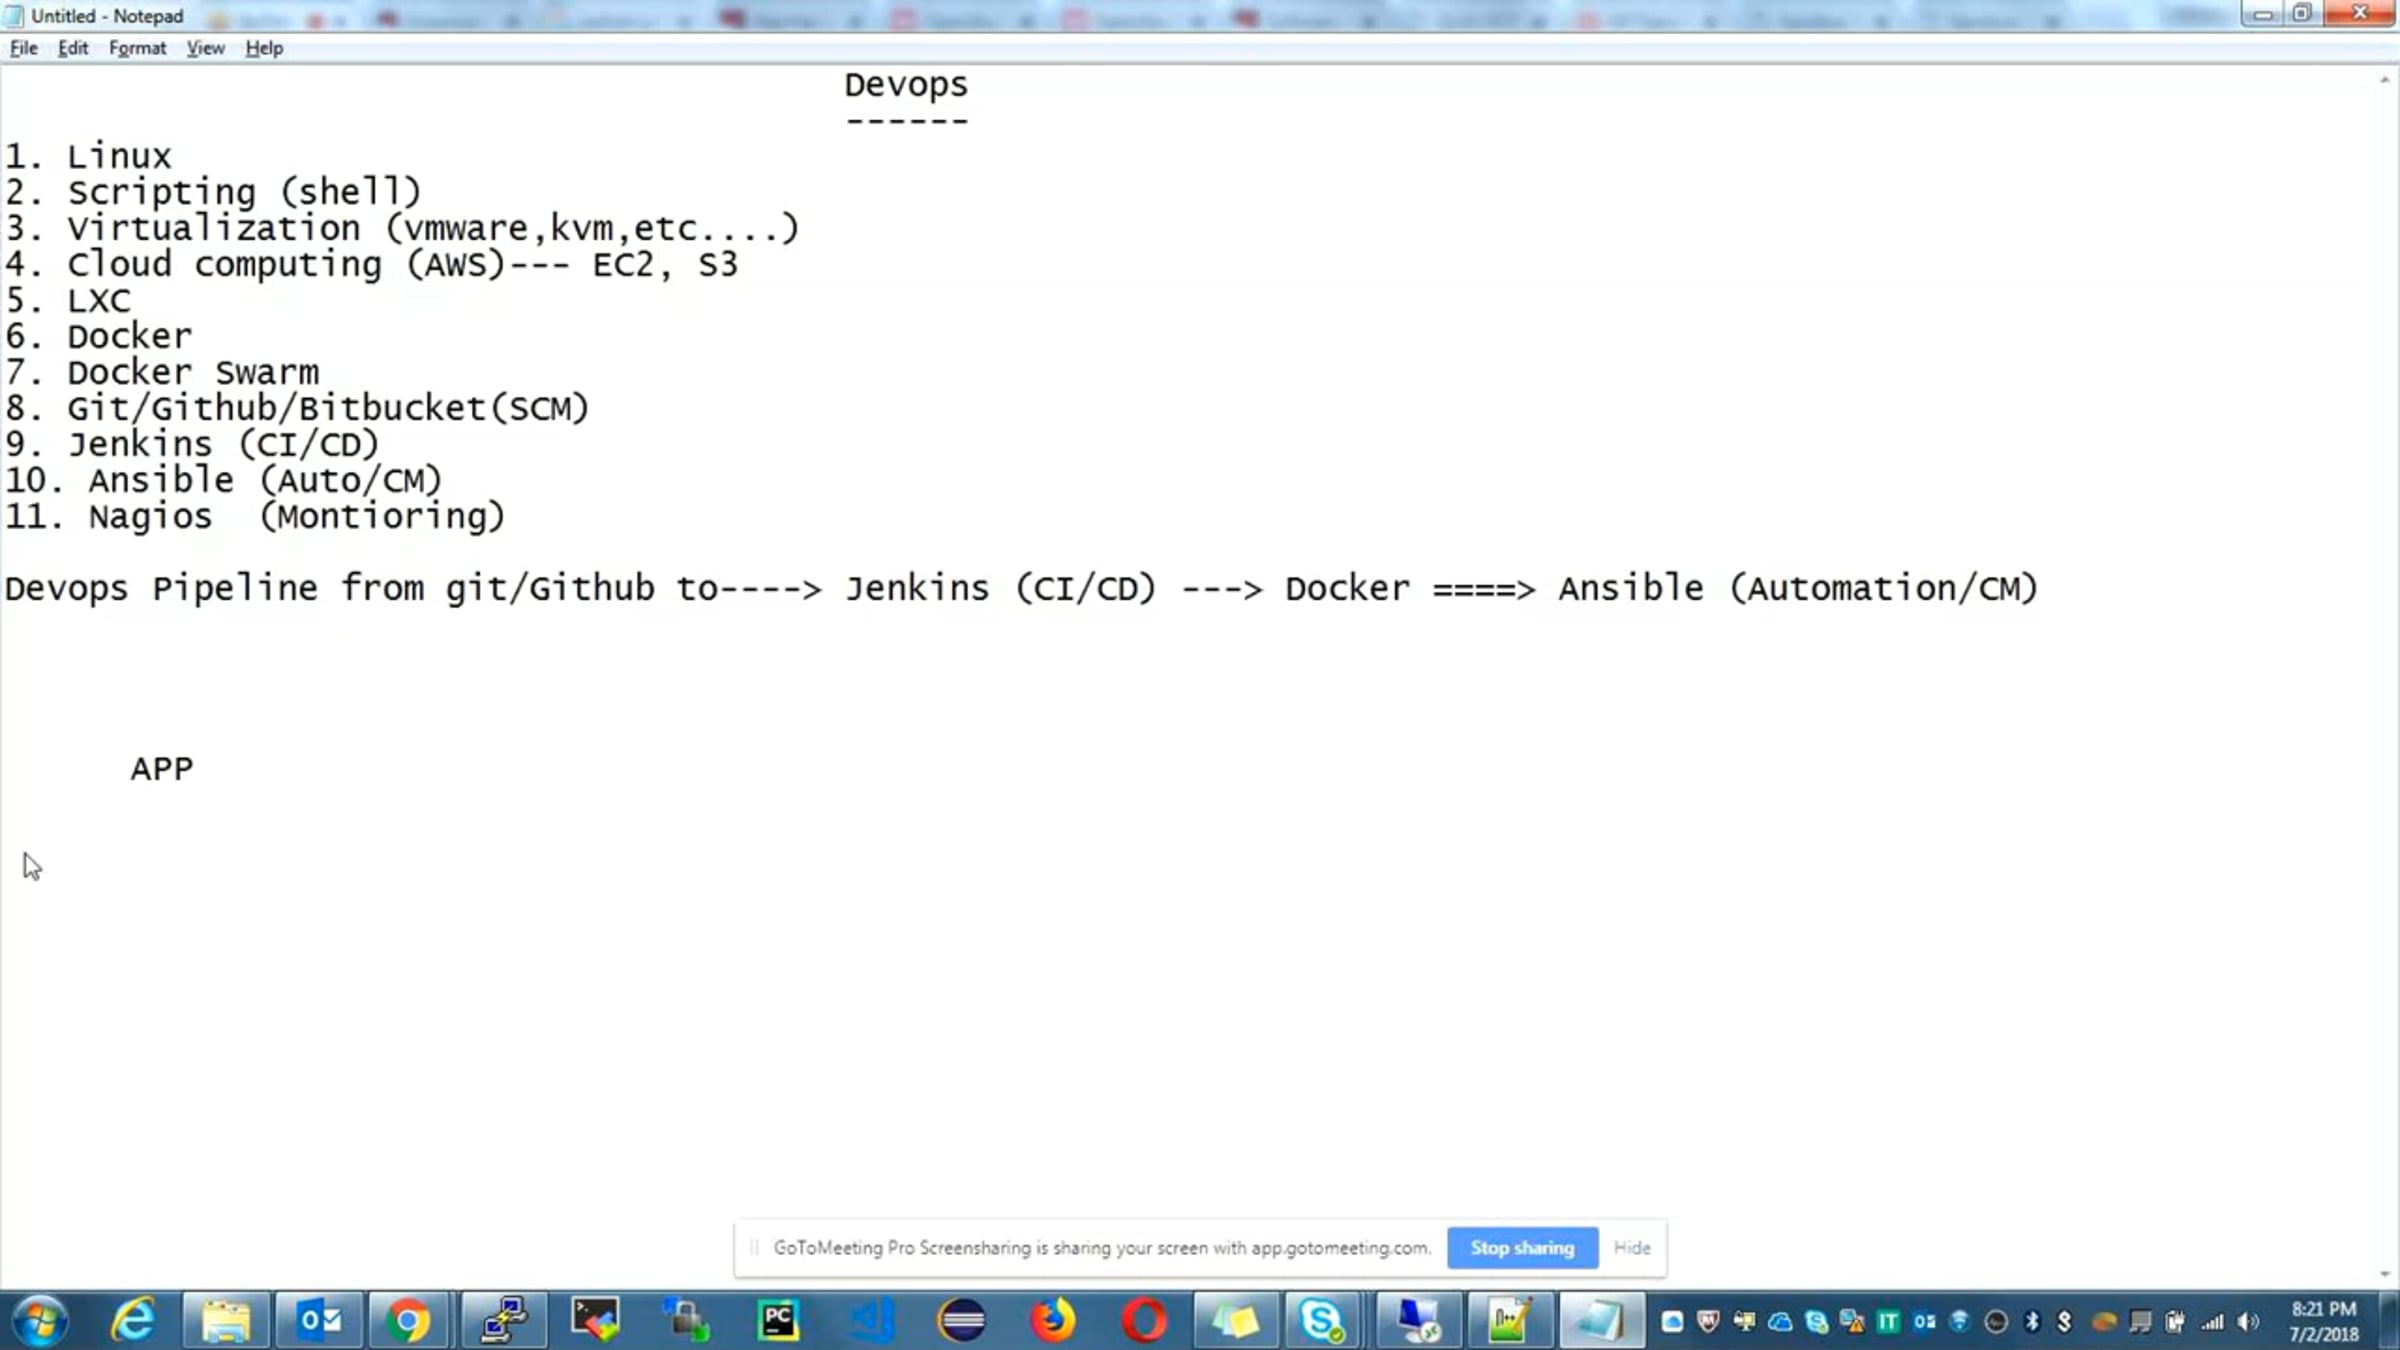Click the volume speaker tray icon
Image resolution: width=2400 pixels, height=1350 pixels.
tap(2248, 1322)
